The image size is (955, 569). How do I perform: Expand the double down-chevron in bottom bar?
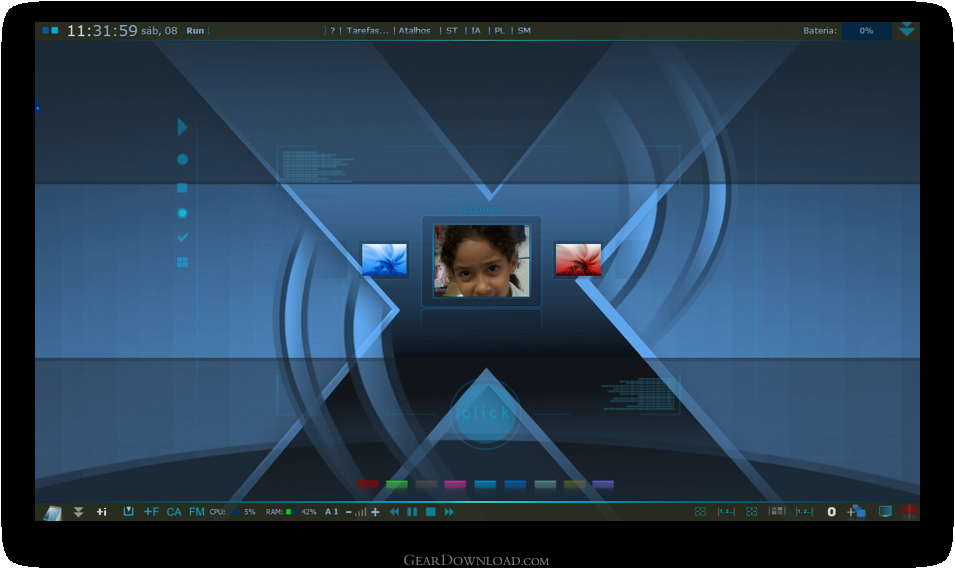click(x=78, y=512)
